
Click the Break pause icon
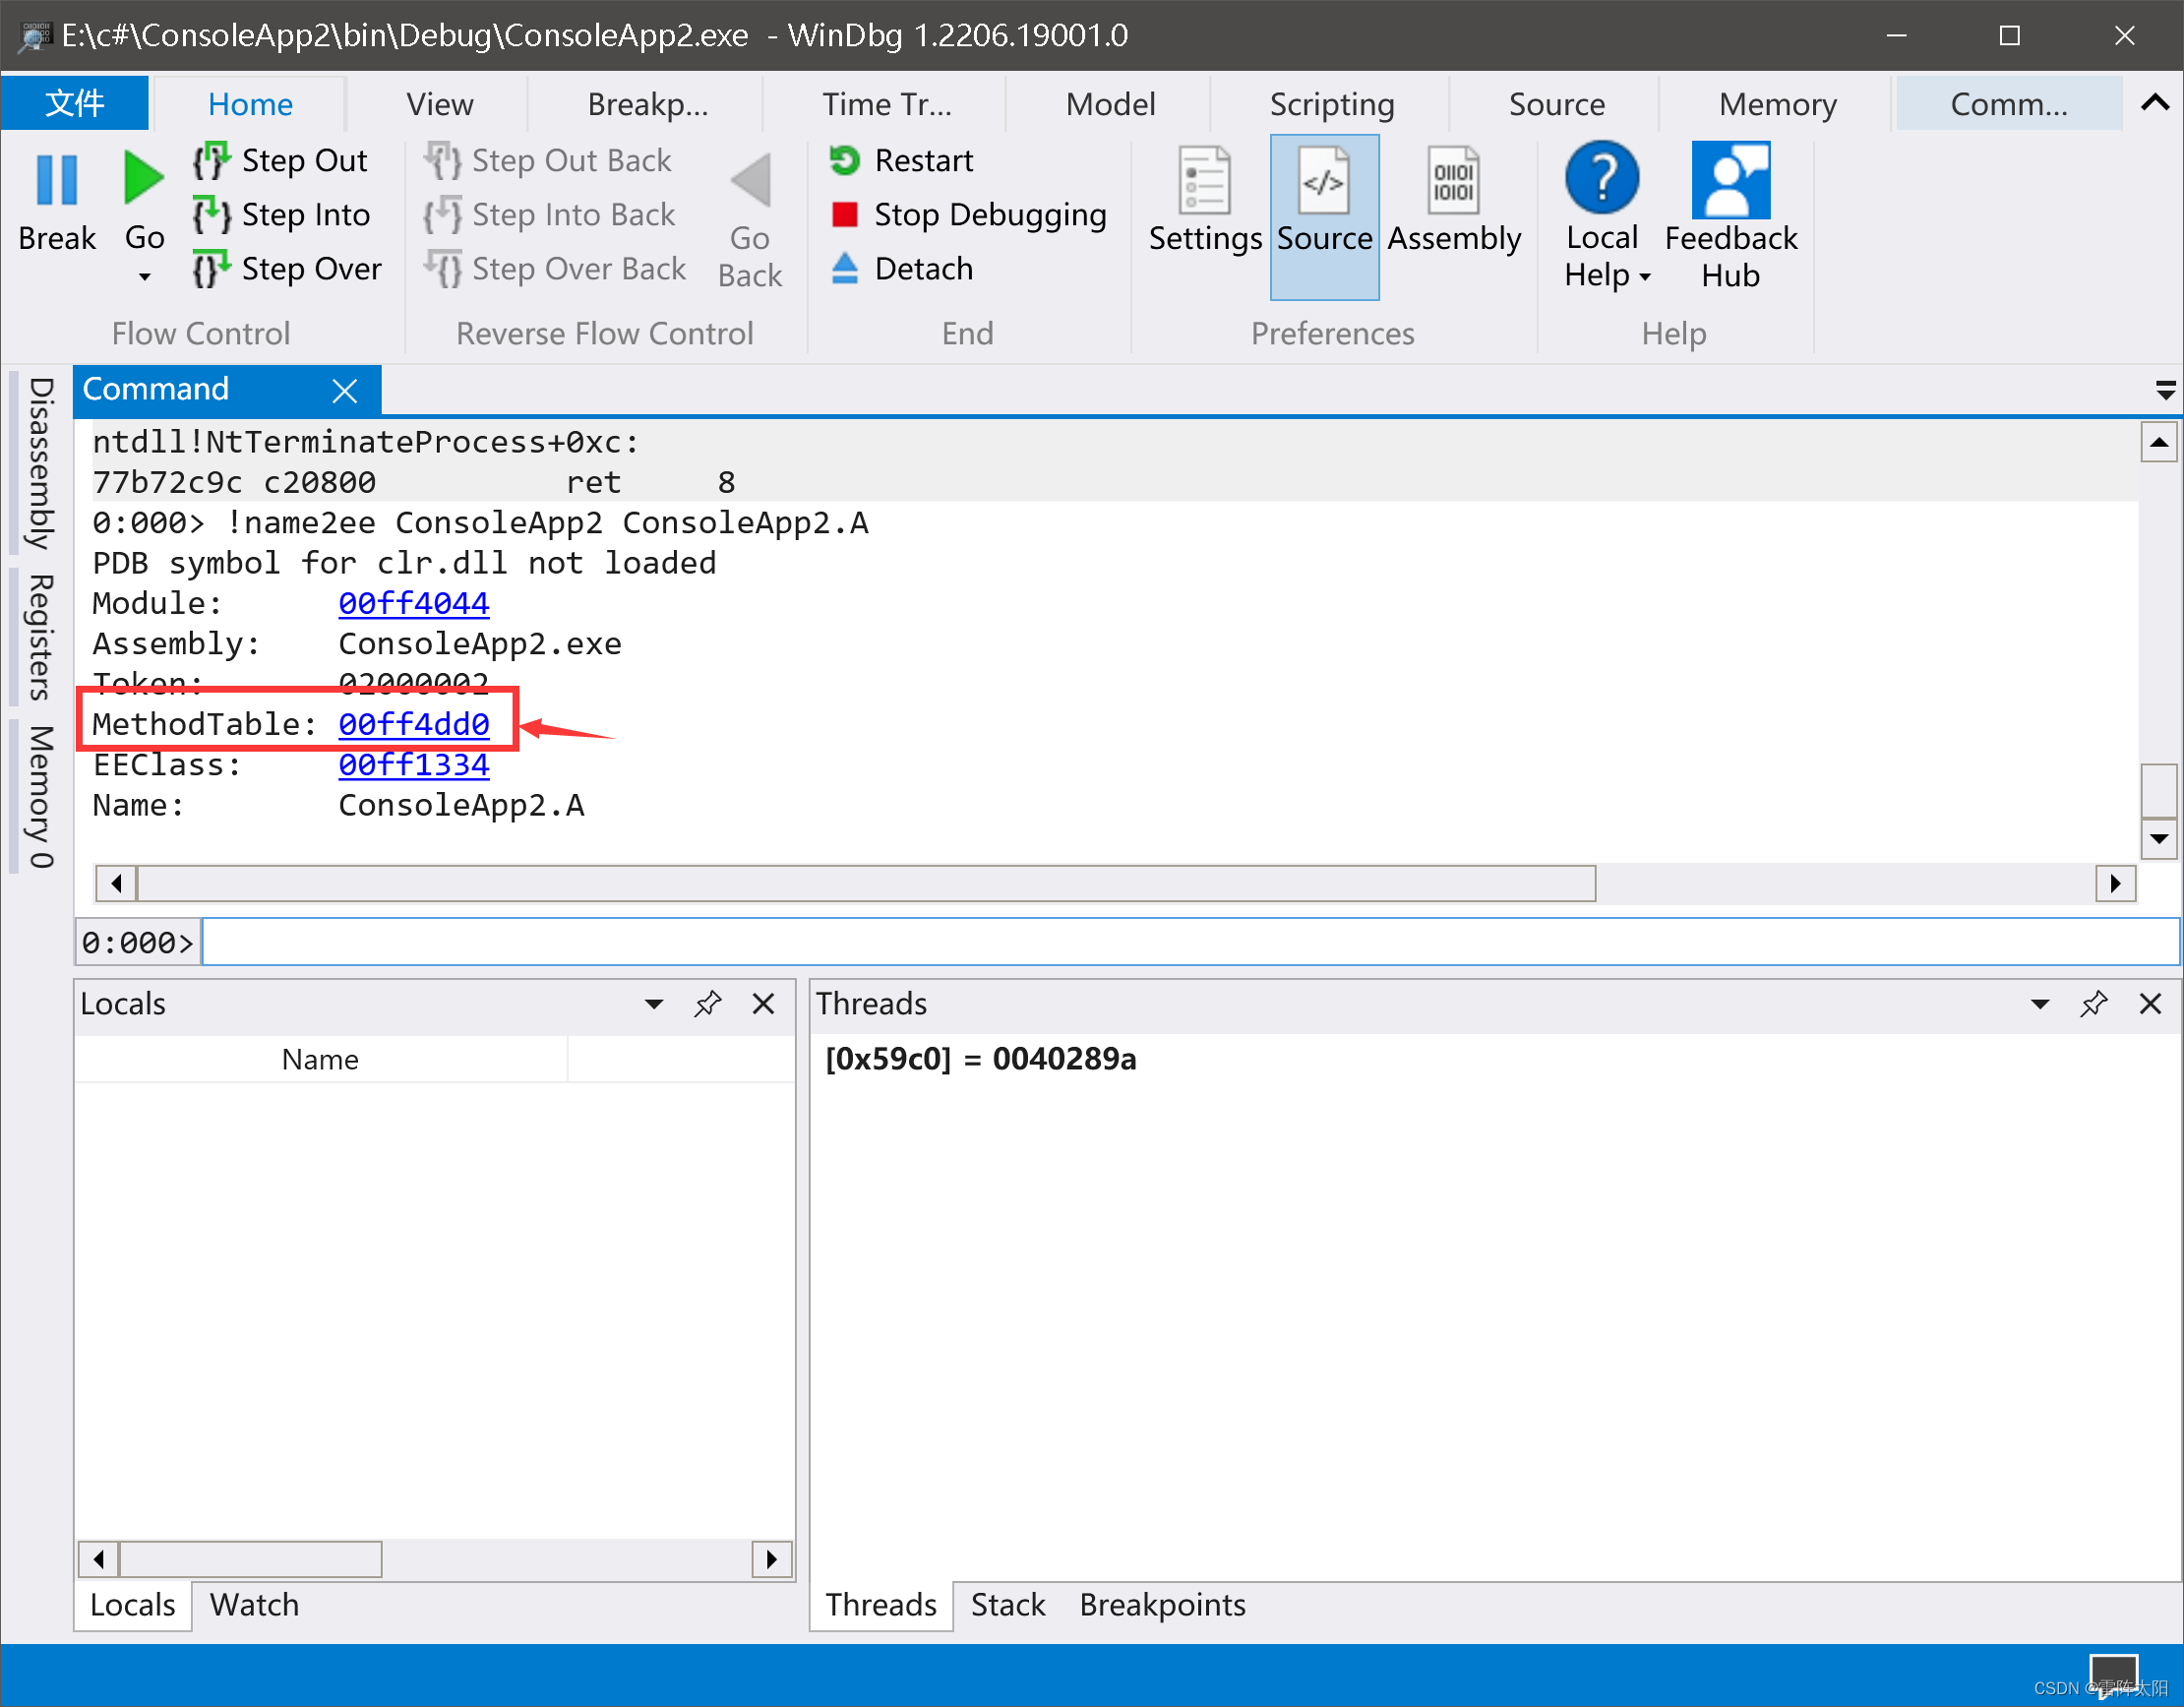pyautogui.click(x=56, y=180)
